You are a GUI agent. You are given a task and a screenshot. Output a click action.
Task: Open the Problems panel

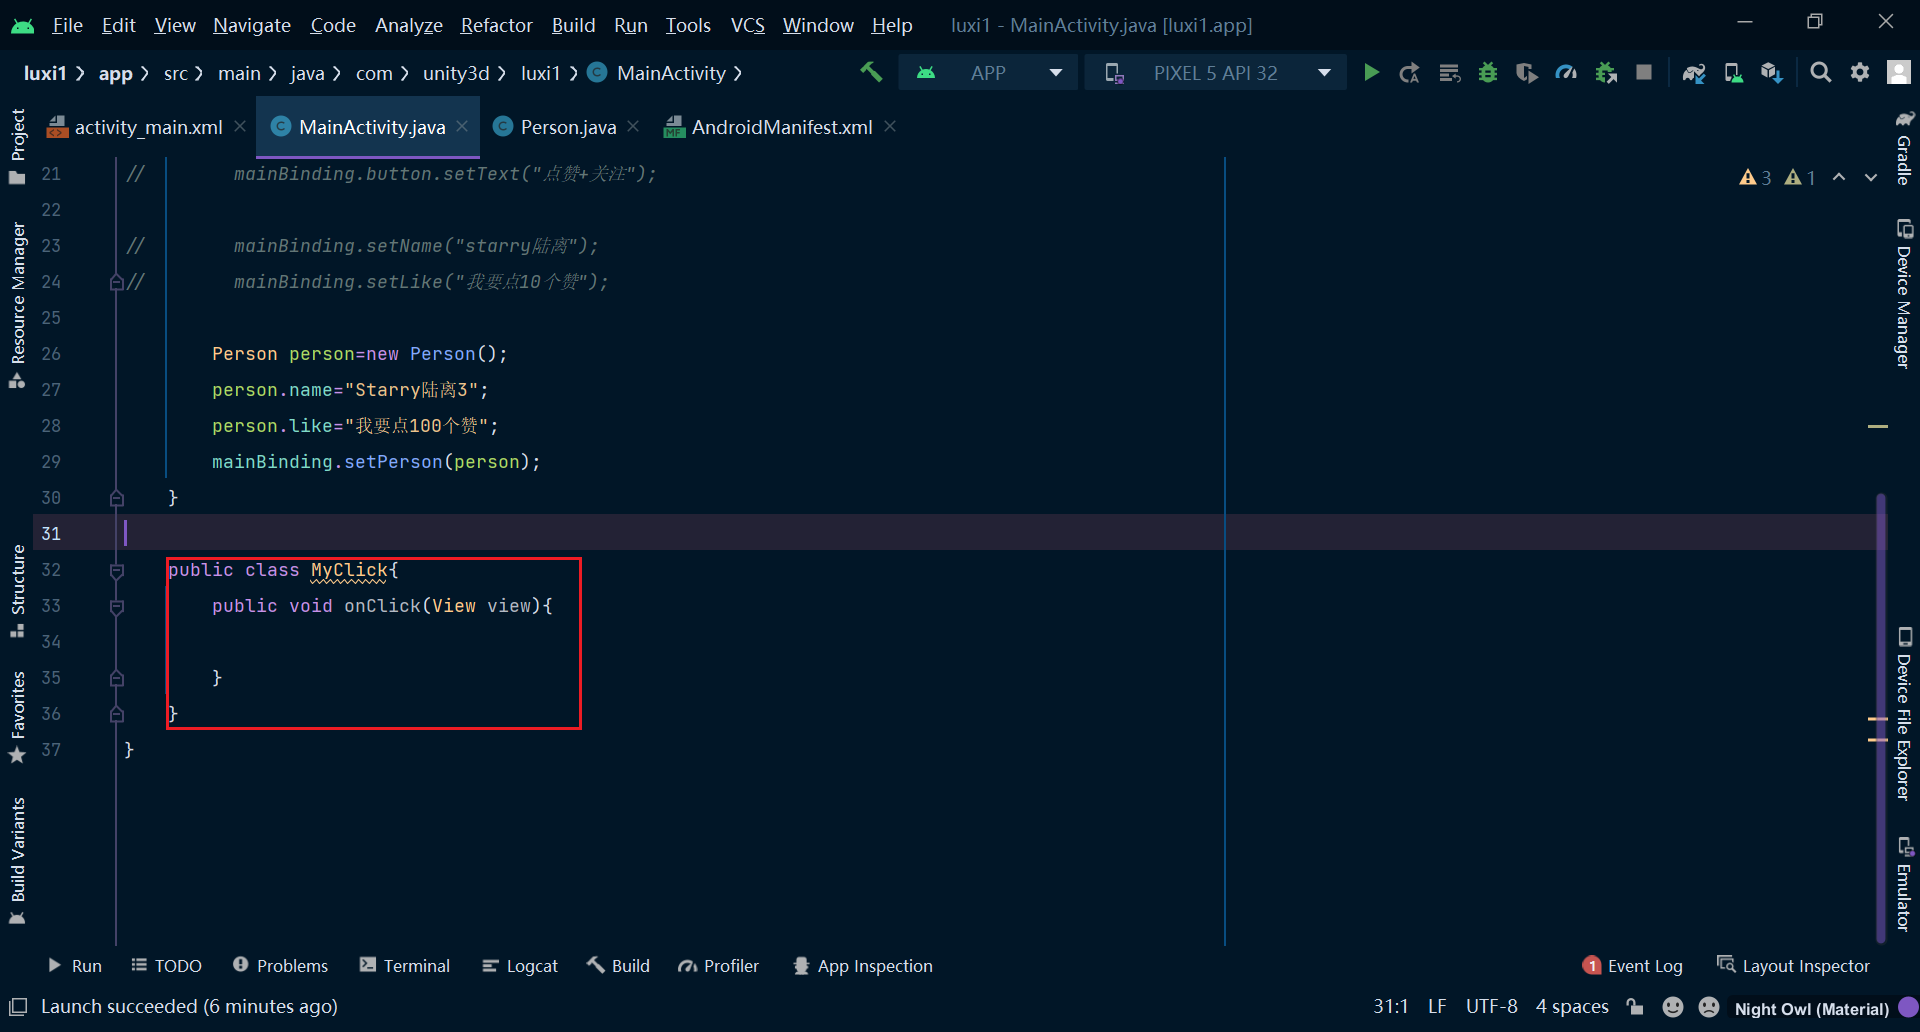tap(280, 966)
